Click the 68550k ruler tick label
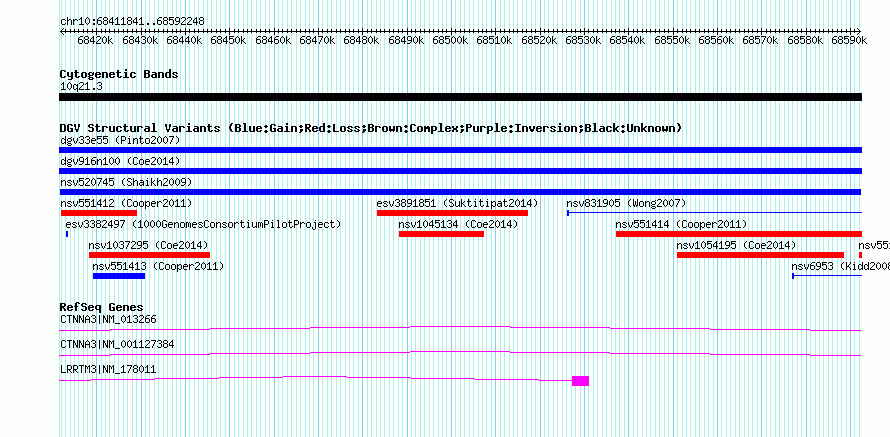Viewport: 890px width, 437px height. point(672,40)
